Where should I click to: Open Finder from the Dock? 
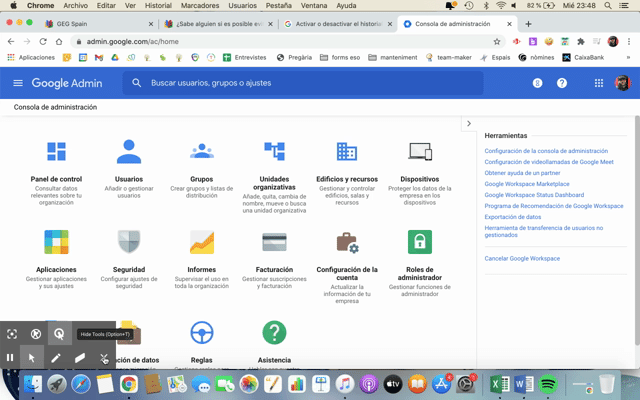coord(33,384)
